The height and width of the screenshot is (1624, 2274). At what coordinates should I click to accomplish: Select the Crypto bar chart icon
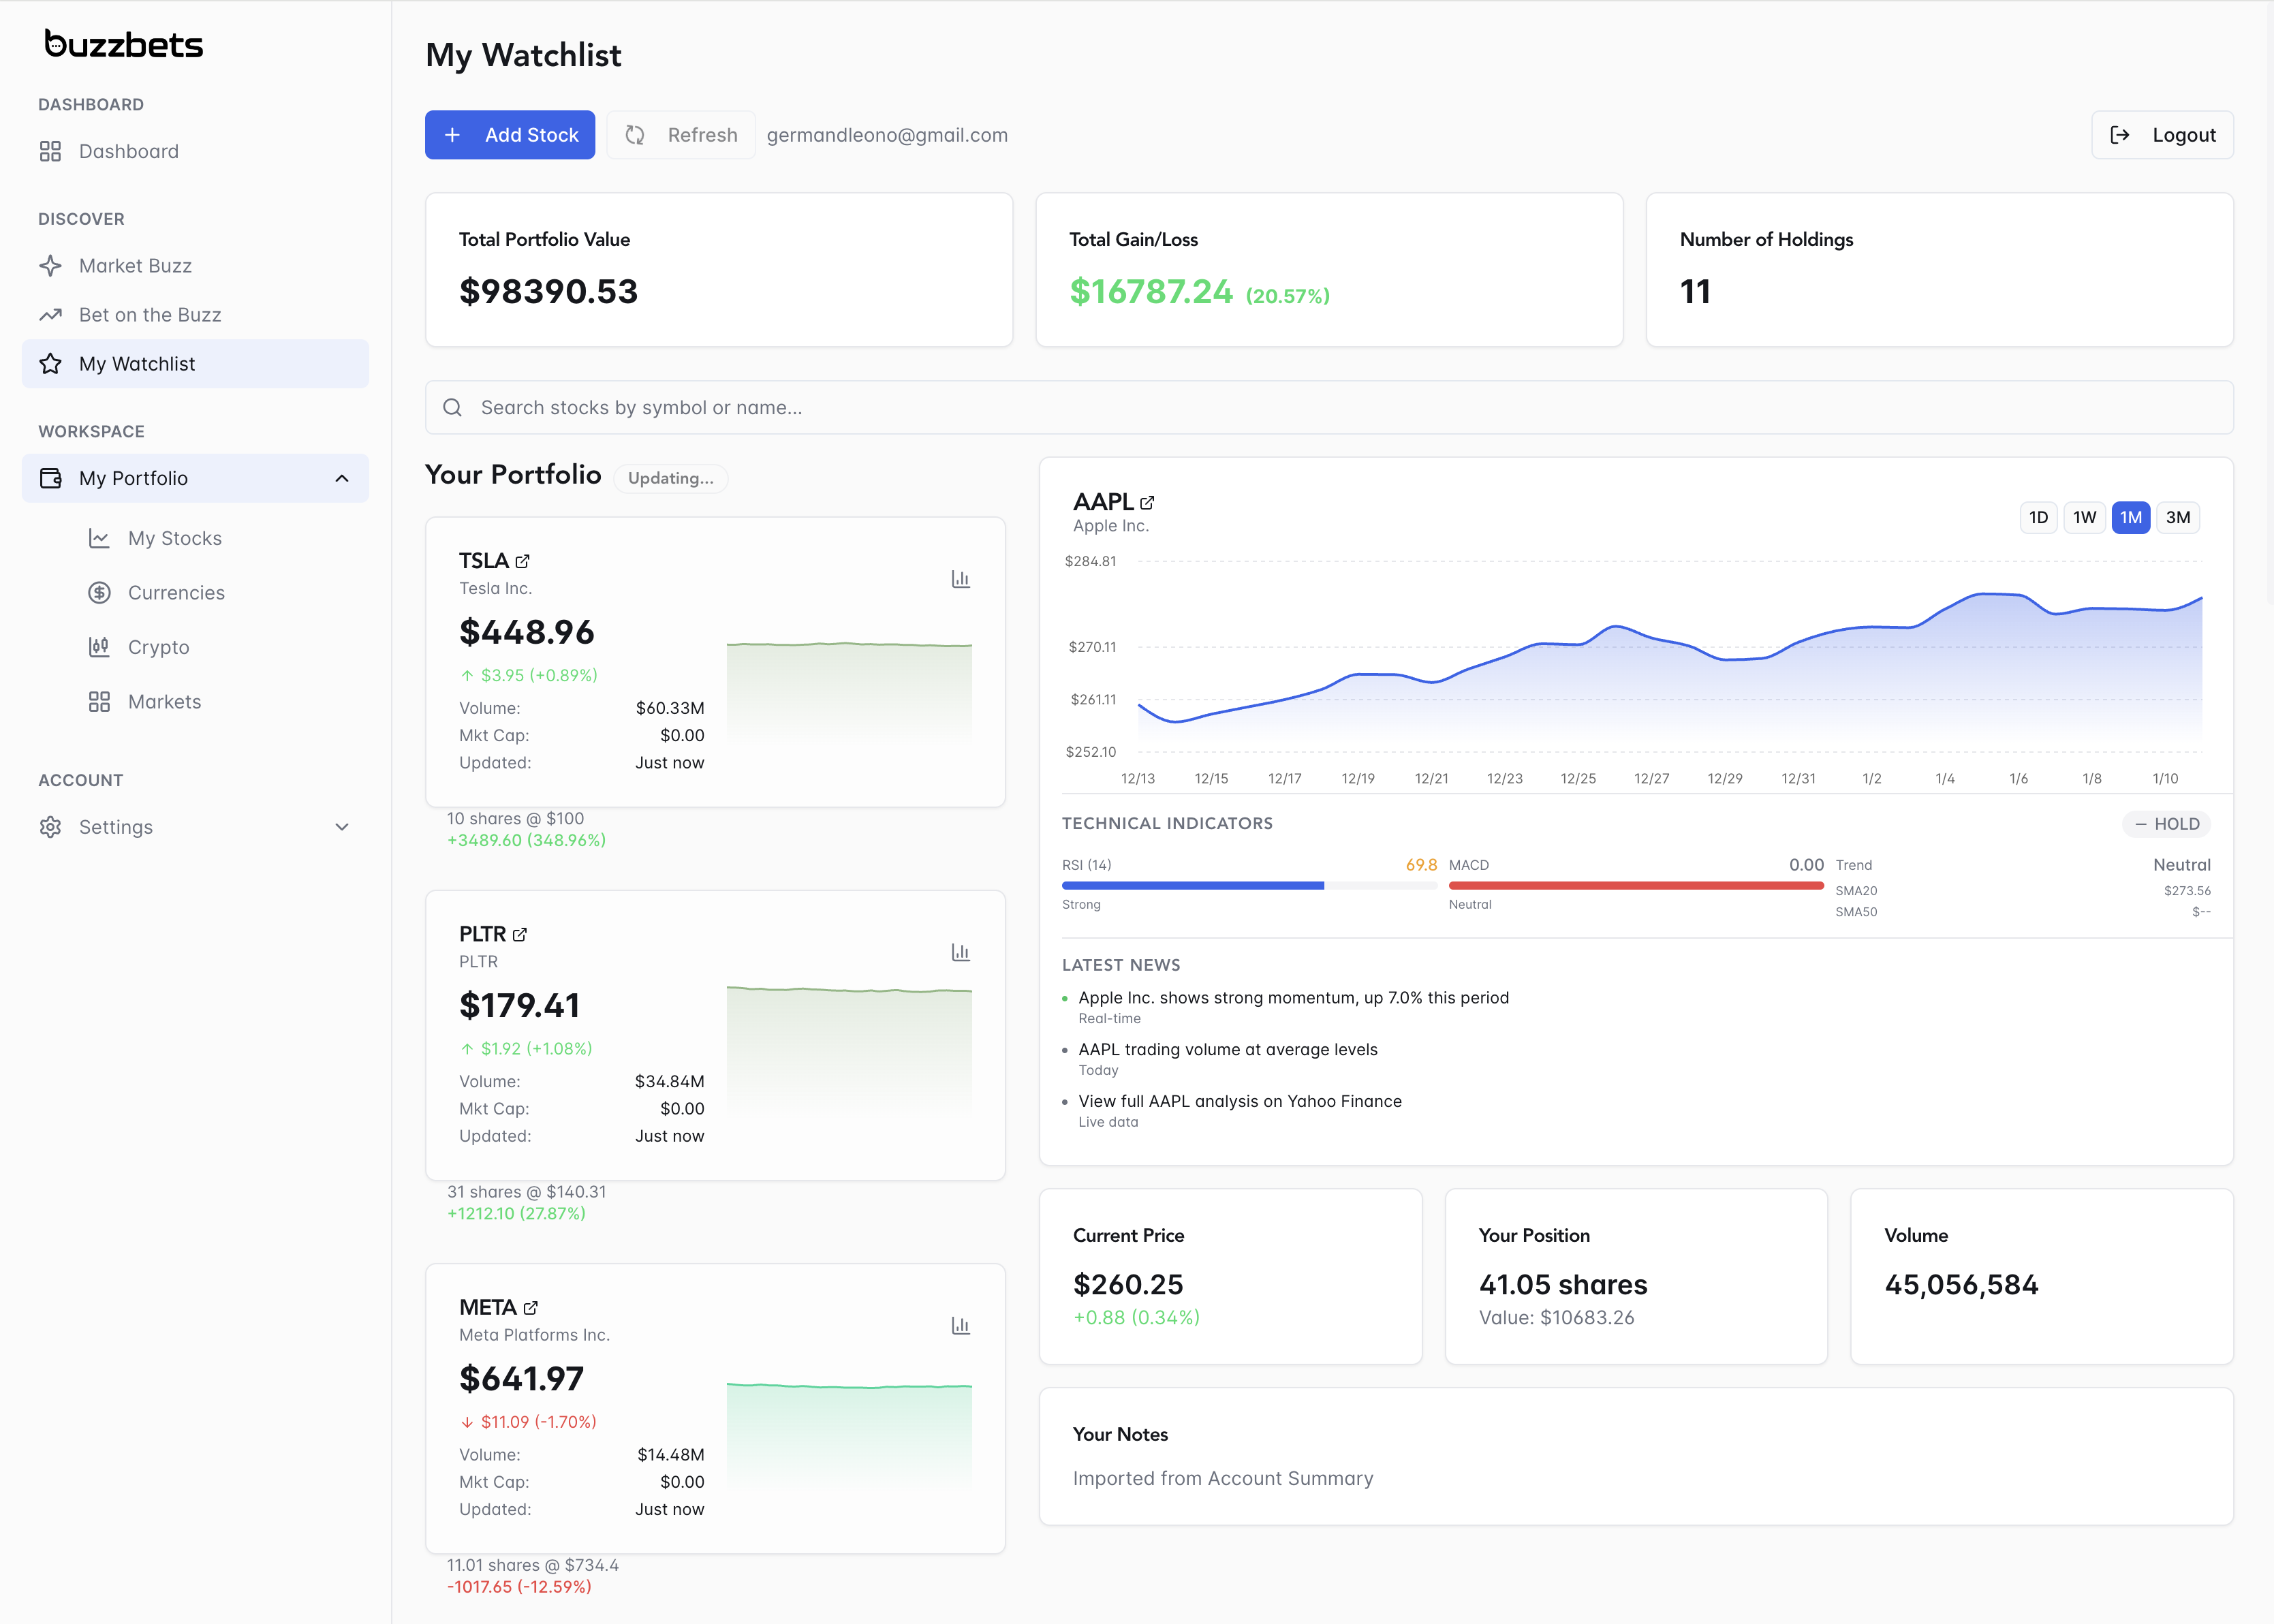click(x=99, y=646)
